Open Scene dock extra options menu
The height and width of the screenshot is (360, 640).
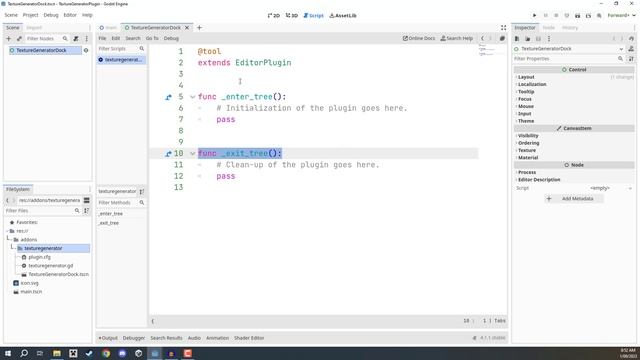87,38
